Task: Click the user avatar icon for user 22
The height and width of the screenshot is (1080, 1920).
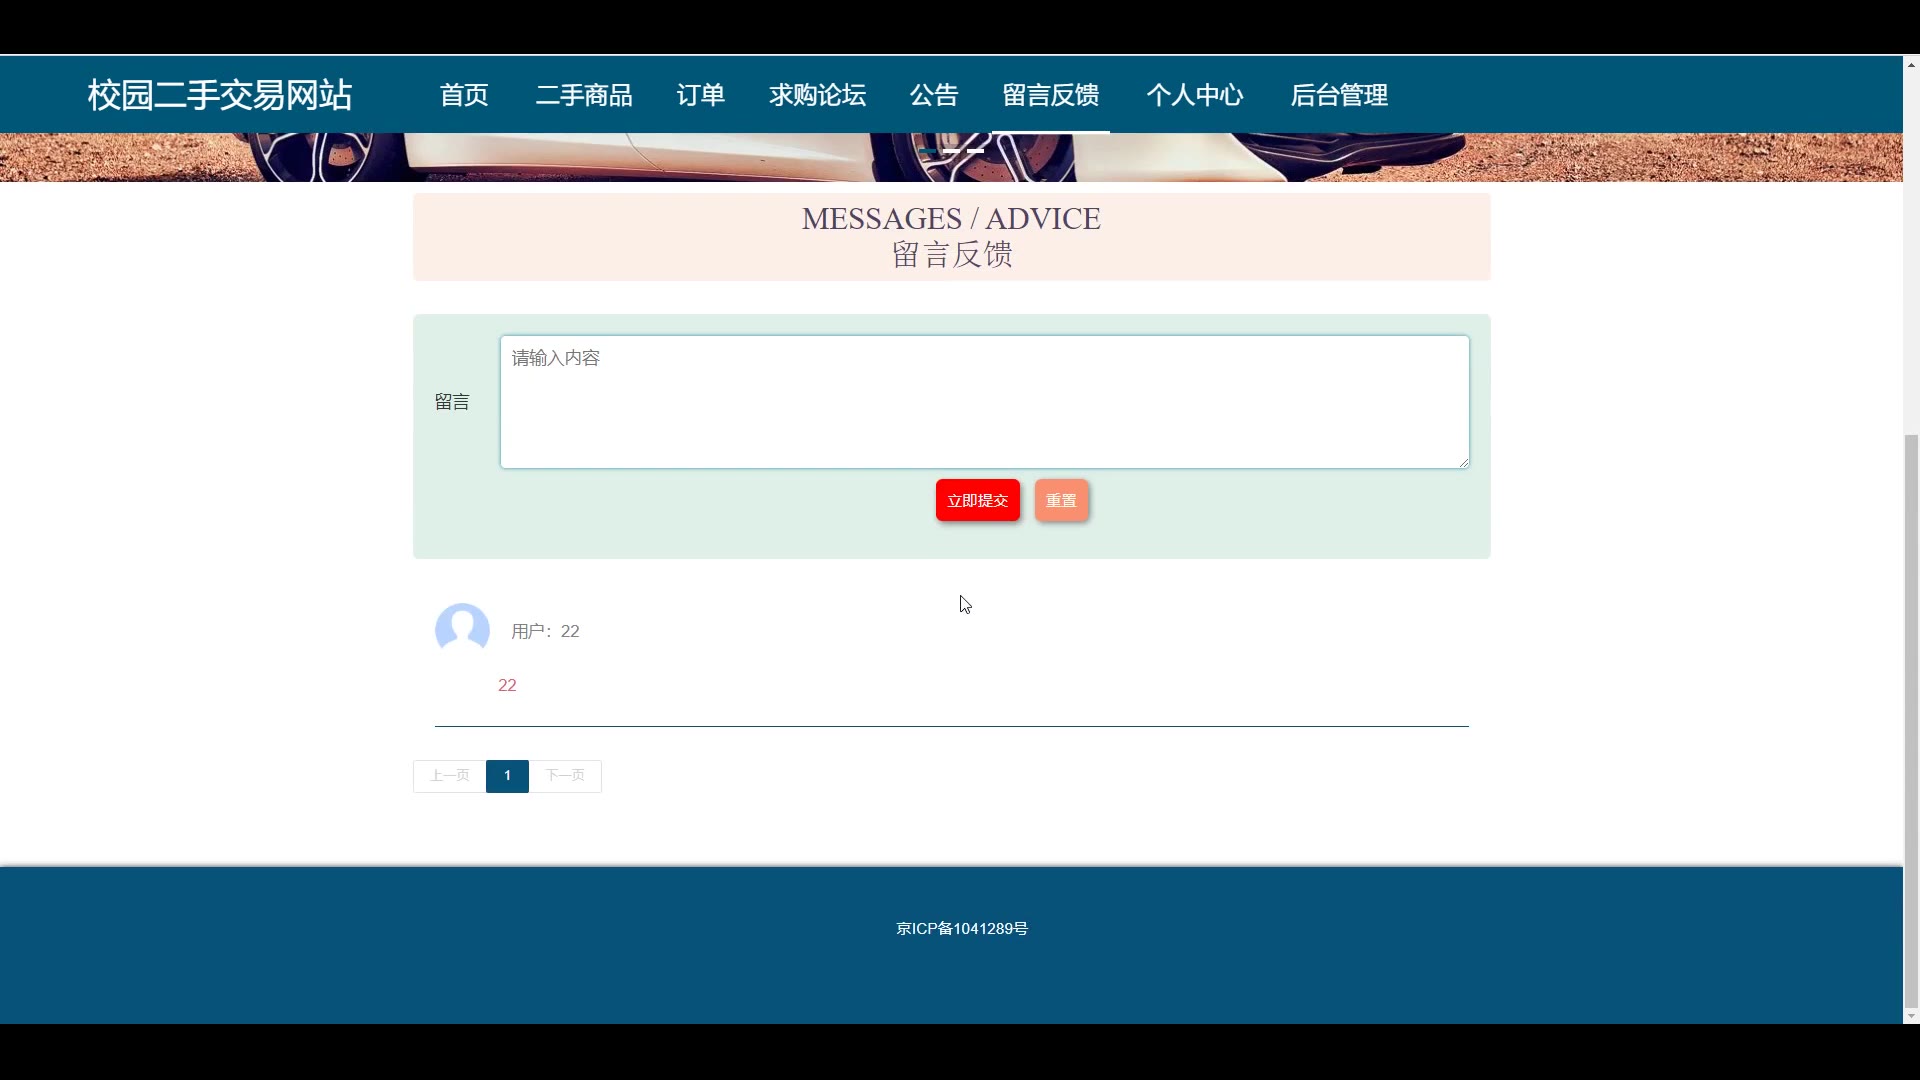Action: (x=462, y=630)
